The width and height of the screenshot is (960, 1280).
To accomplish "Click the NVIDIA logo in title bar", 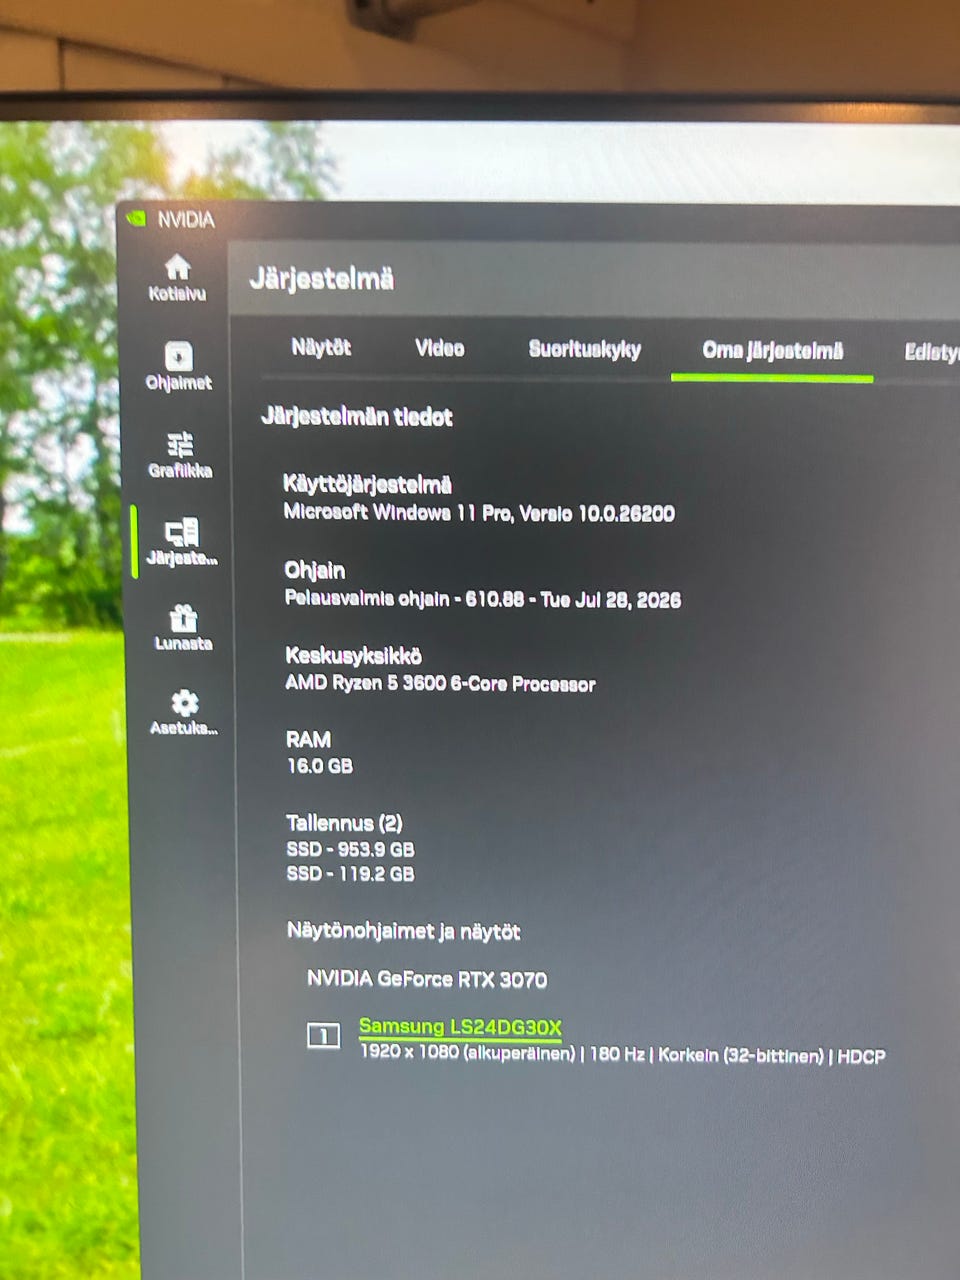I will (x=139, y=219).
